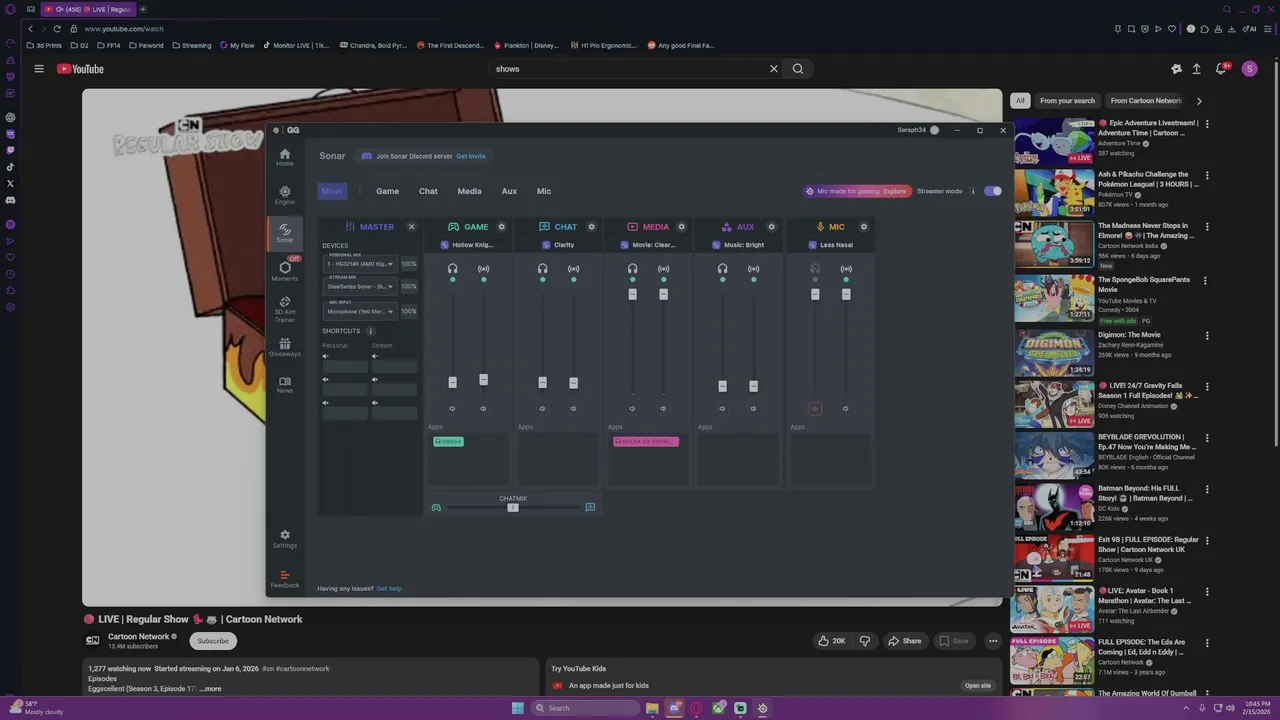Open CHAT channel gear settings
This screenshot has width=1280, height=720.
coord(592,227)
